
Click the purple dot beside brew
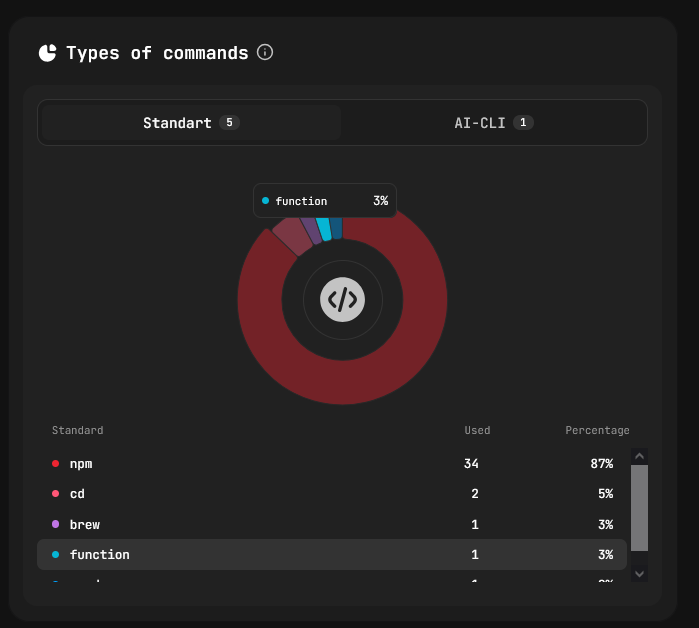55,524
